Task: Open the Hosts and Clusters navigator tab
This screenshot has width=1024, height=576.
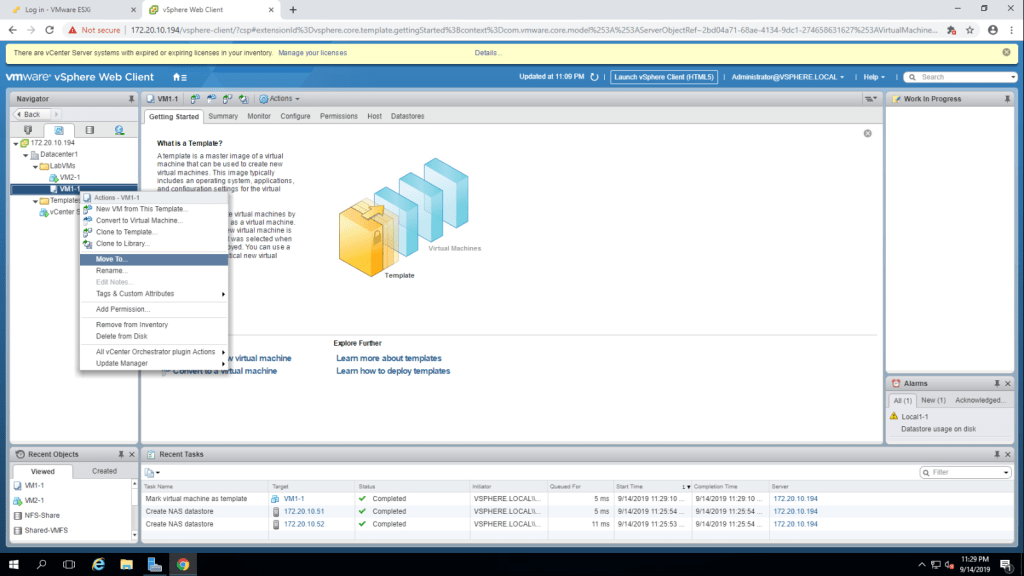Action: (27, 130)
